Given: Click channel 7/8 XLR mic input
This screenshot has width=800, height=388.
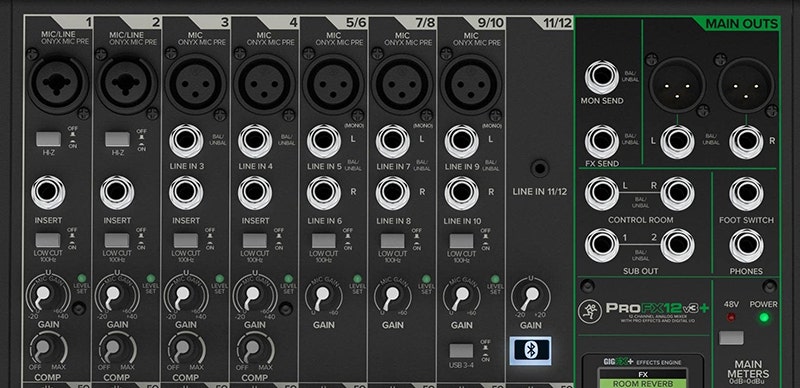Looking at the screenshot, I should pos(402,84).
